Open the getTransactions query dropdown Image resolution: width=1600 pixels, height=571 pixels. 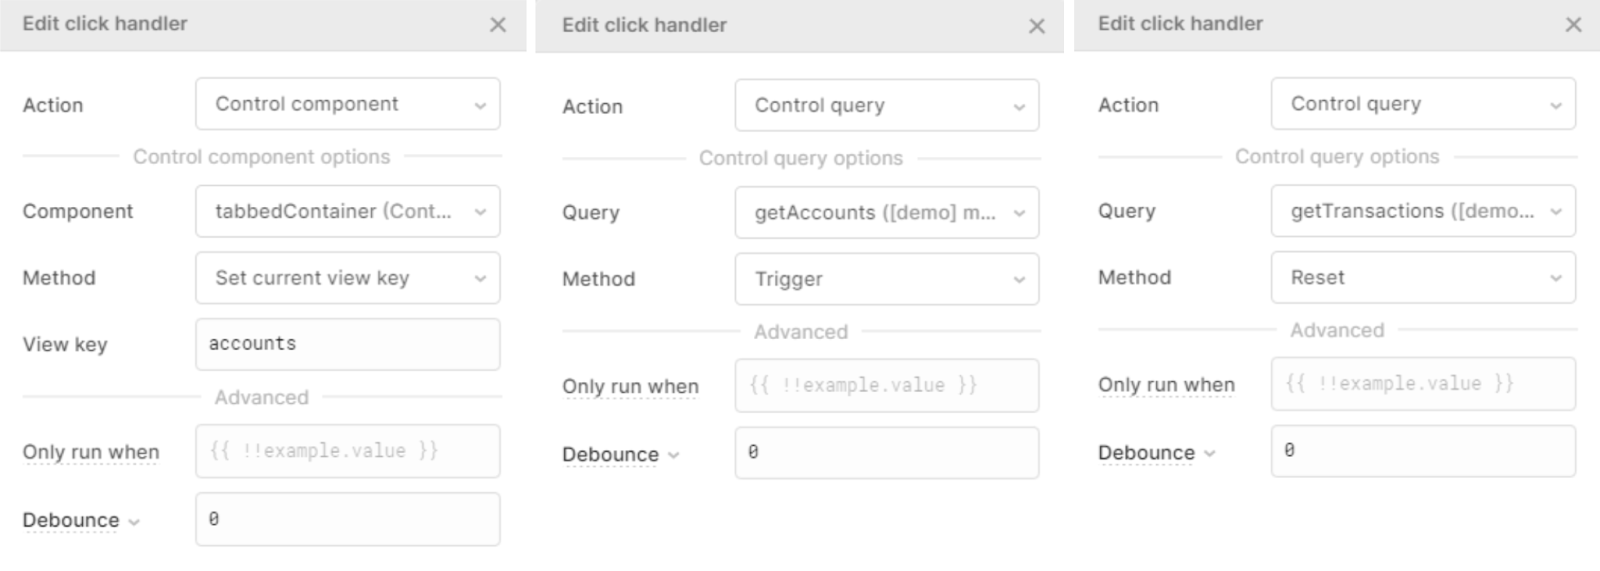point(1422,211)
